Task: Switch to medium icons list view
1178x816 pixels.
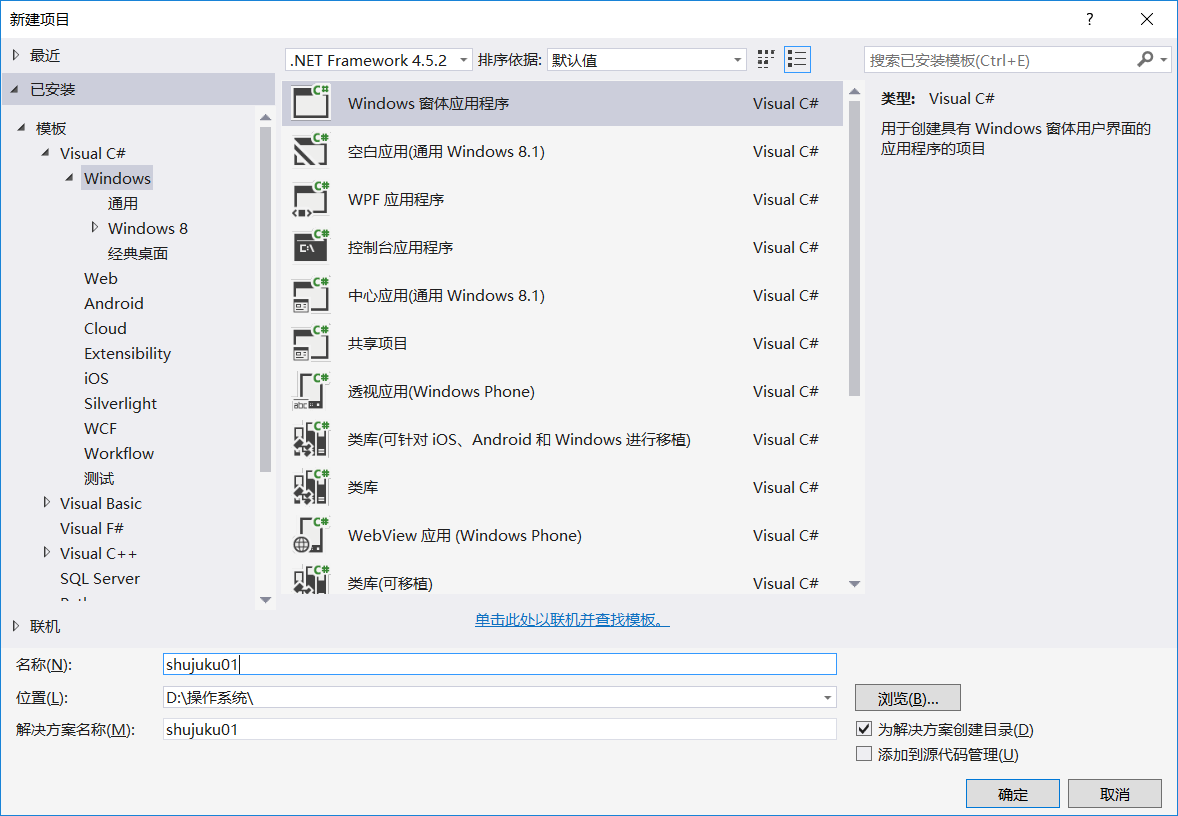Action: pyautogui.click(x=797, y=59)
